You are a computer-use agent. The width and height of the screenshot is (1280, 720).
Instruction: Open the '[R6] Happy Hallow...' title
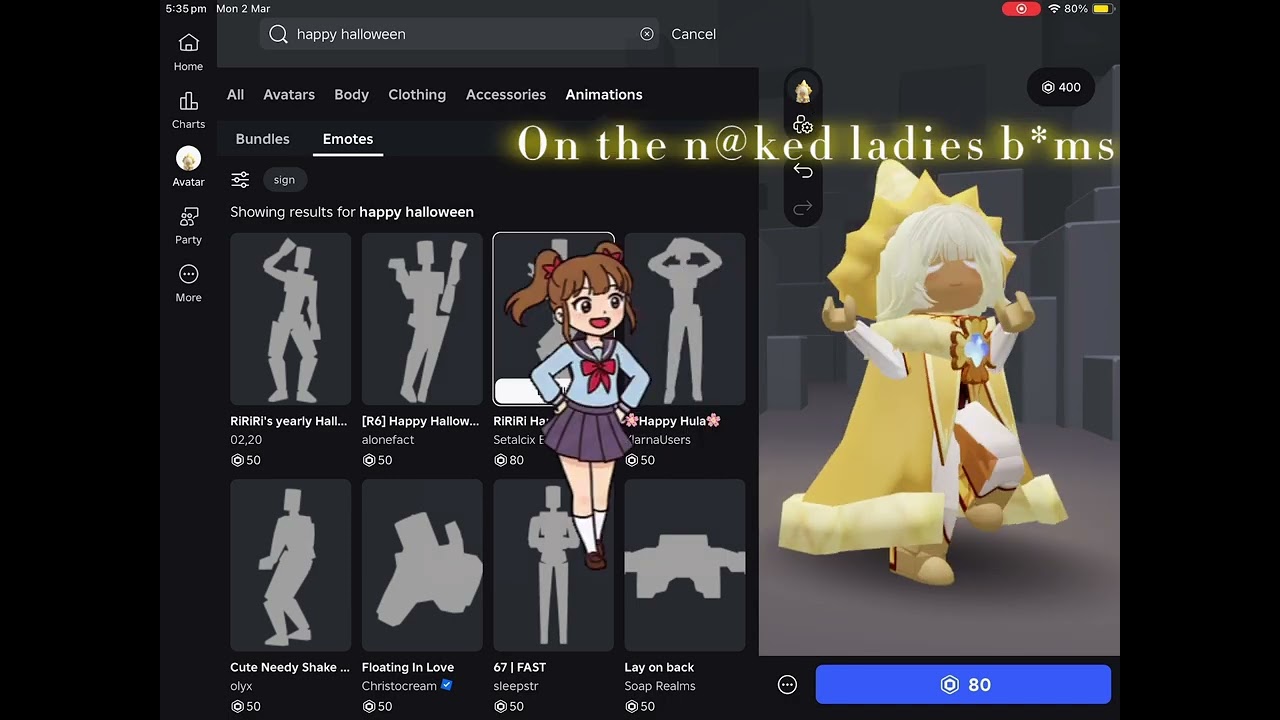(x=421, y=421)
